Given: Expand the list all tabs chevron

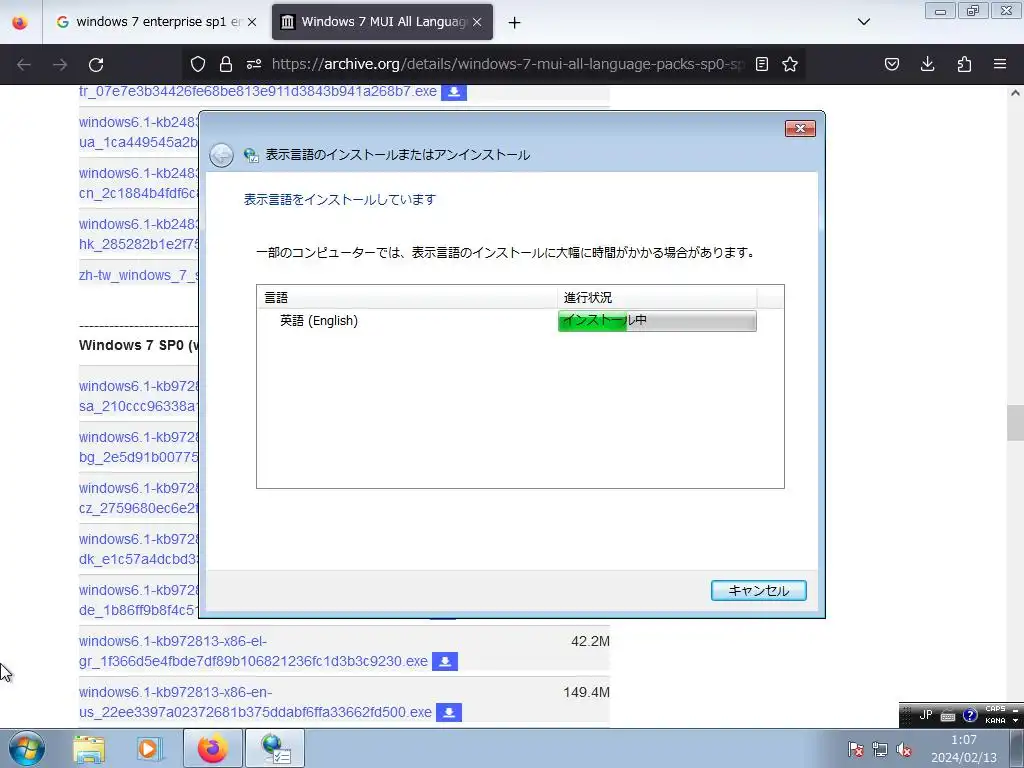Looking at the screenshot, I should pyautogui.click(x=864, y=22).
